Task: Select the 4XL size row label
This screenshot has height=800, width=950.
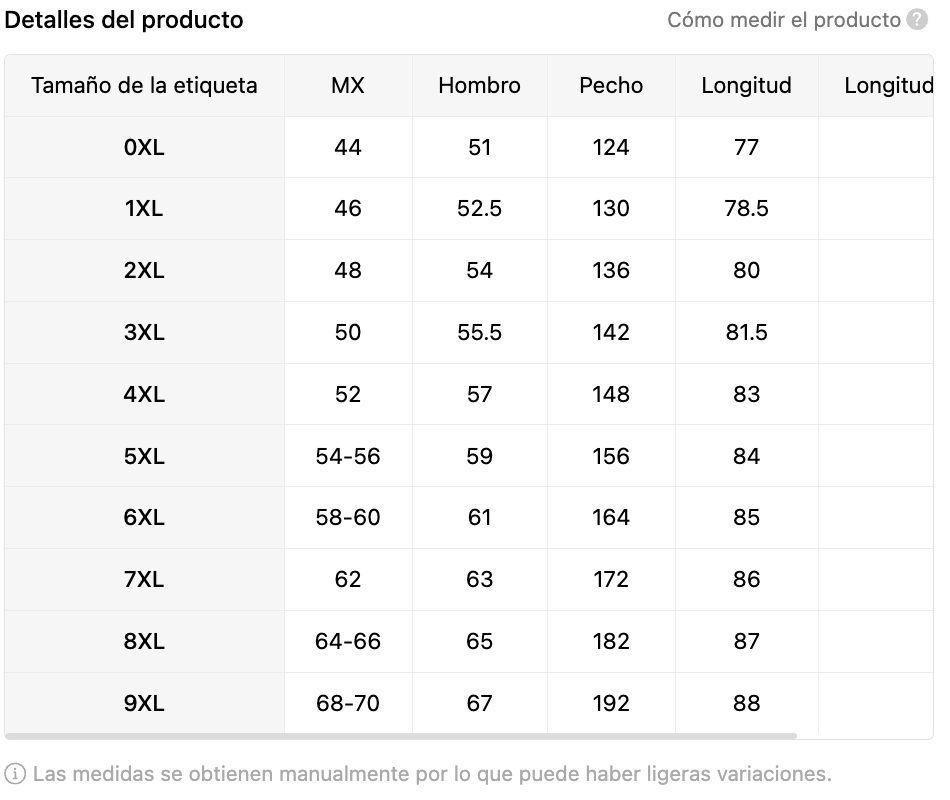Action: (x=144, y=395)
